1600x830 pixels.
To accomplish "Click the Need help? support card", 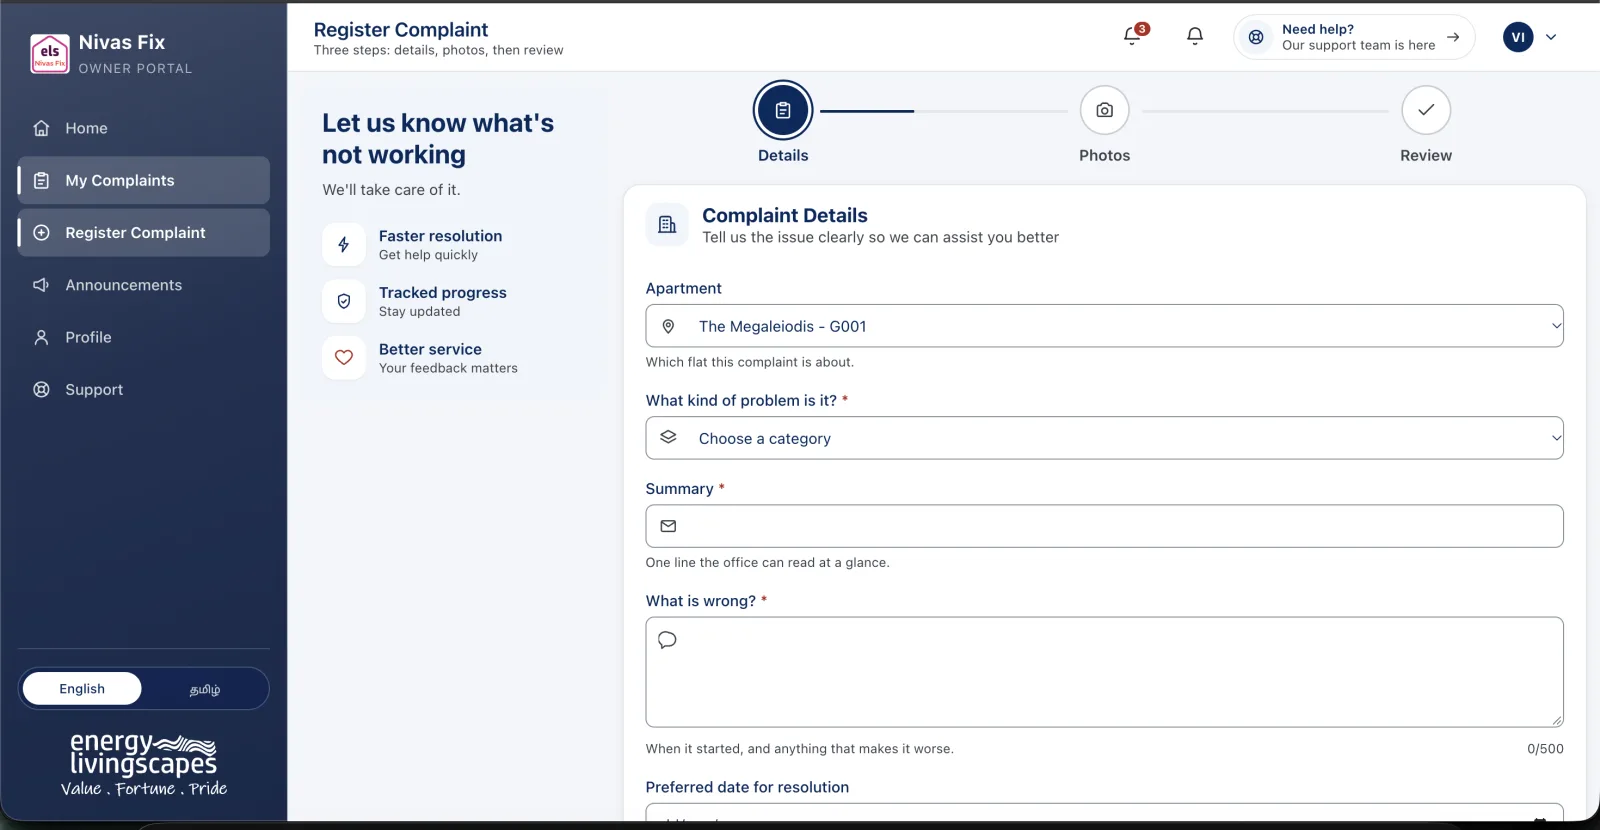I will (1354, 37).
